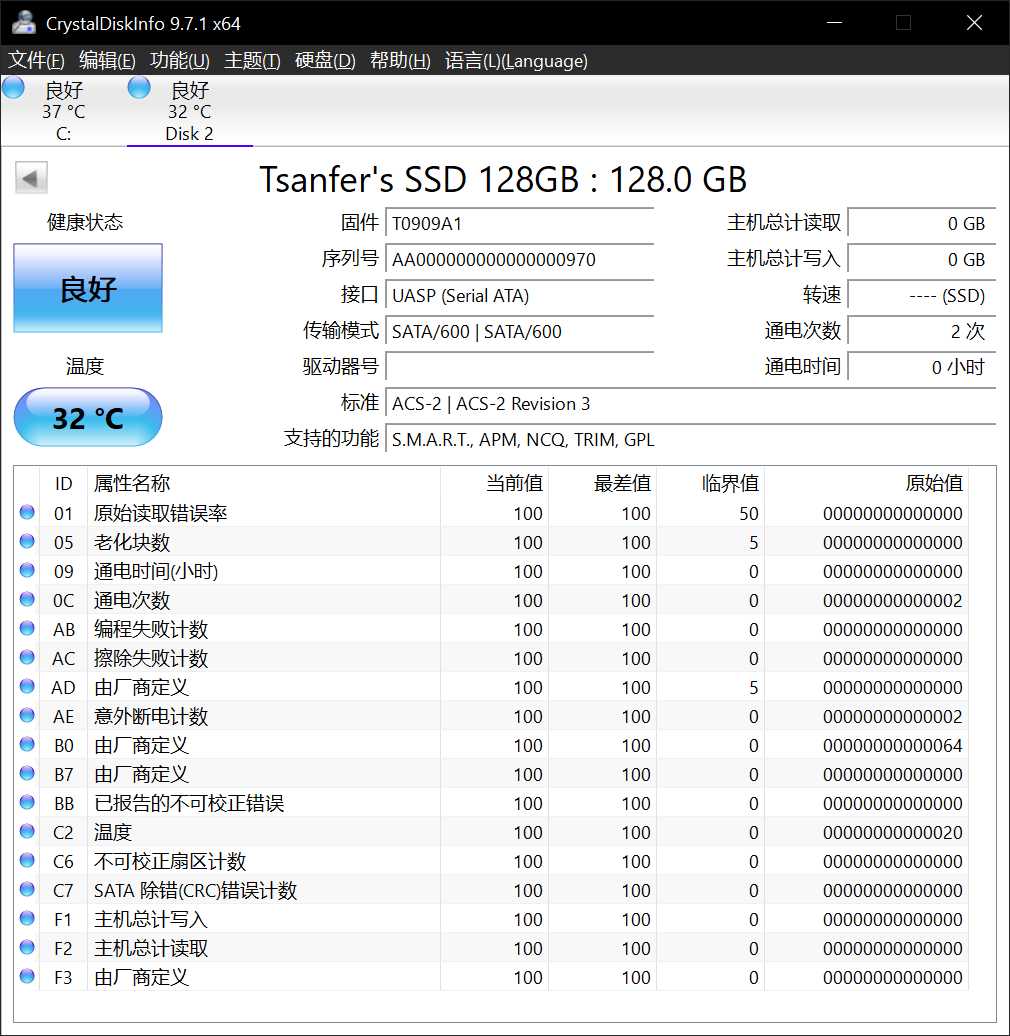Click the back arrow navigation button

[x=30, y=177]
